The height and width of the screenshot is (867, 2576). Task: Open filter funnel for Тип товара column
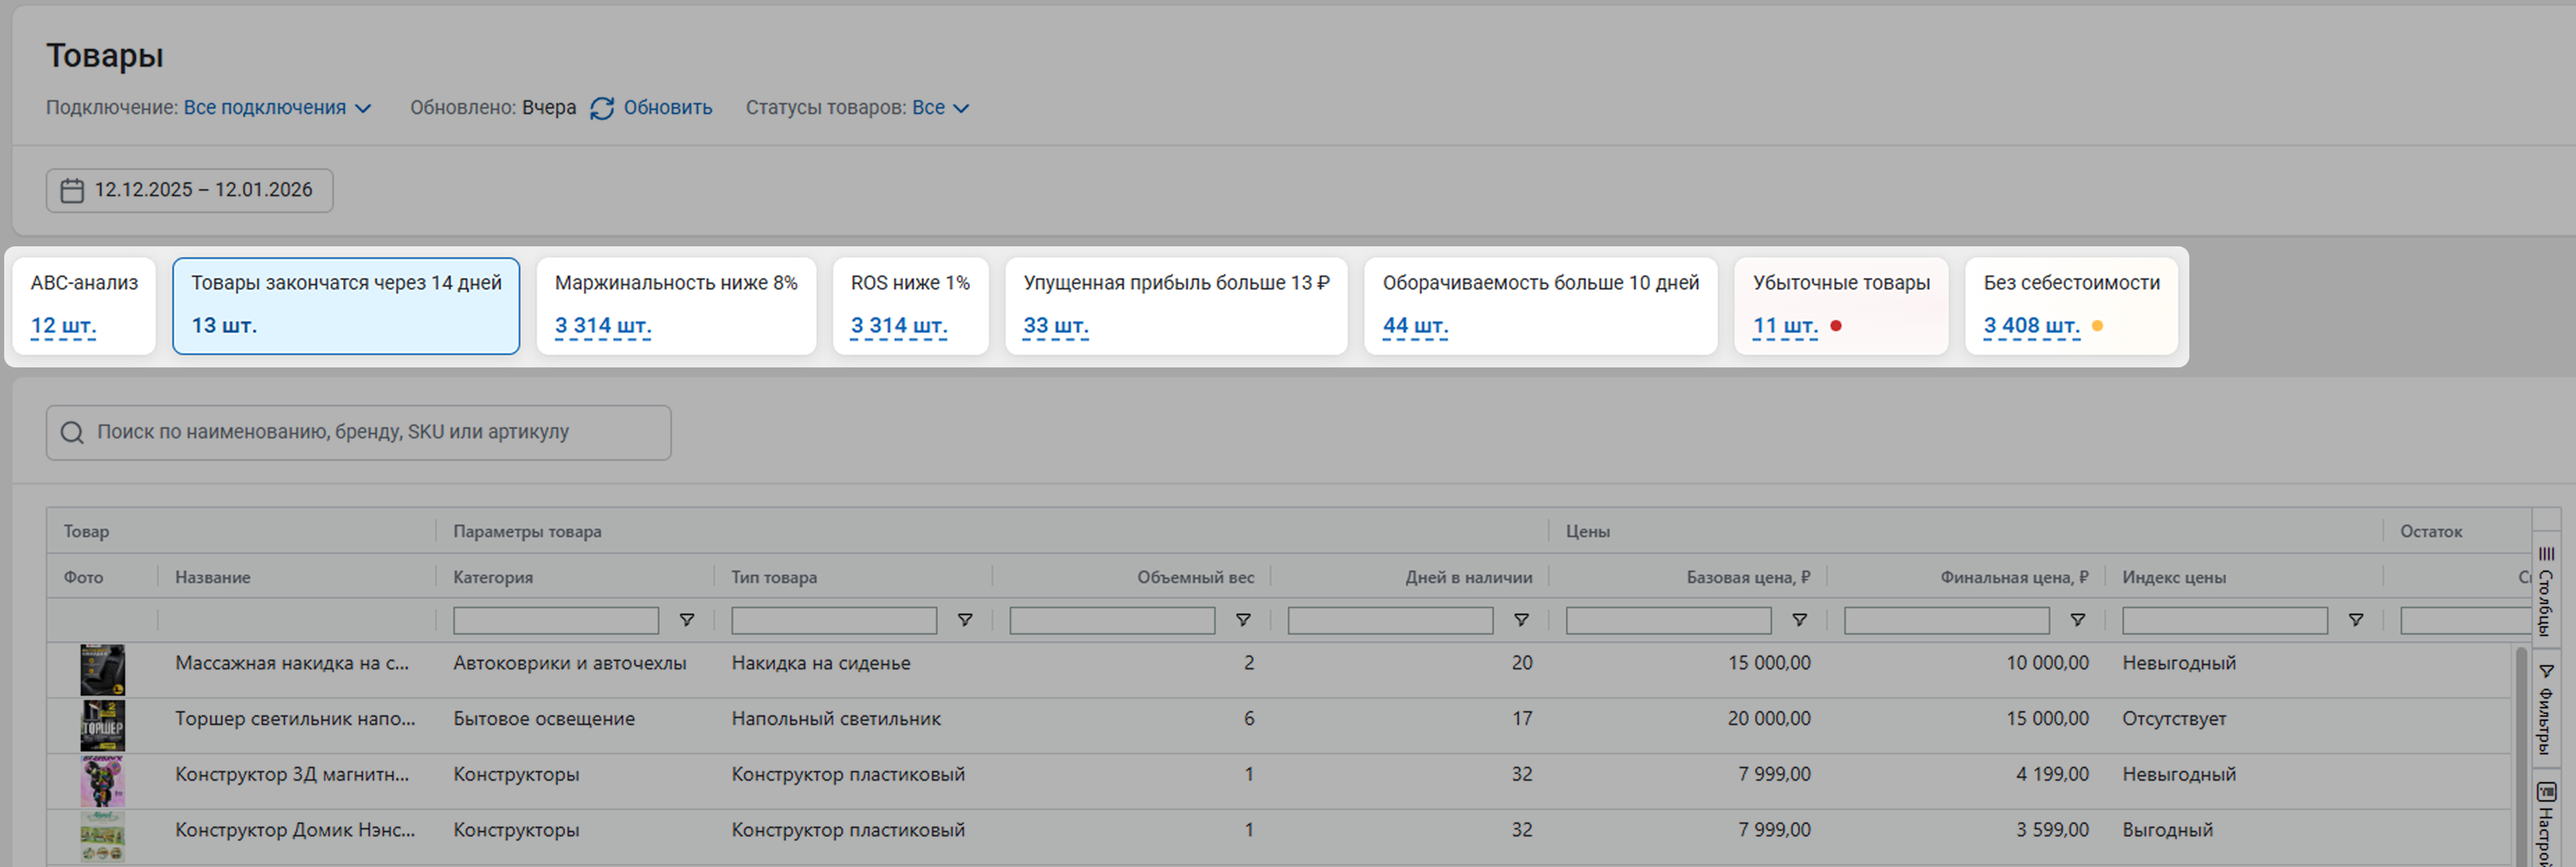click(x=965, y=620)
